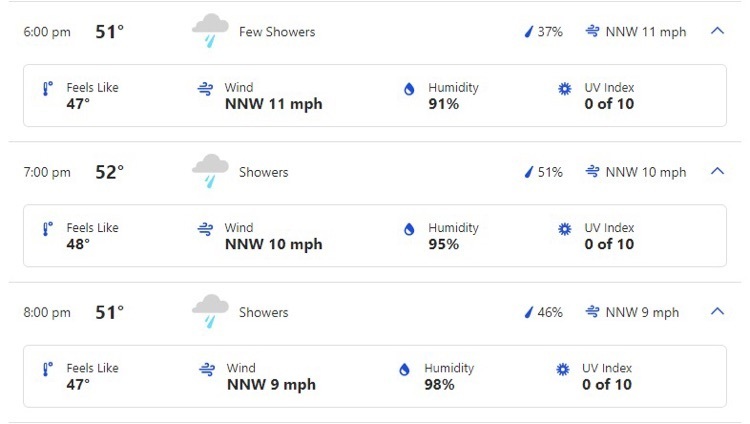
Task: Click the Feels Like 47° value at 8:00 pm
Action: (78, 384)
